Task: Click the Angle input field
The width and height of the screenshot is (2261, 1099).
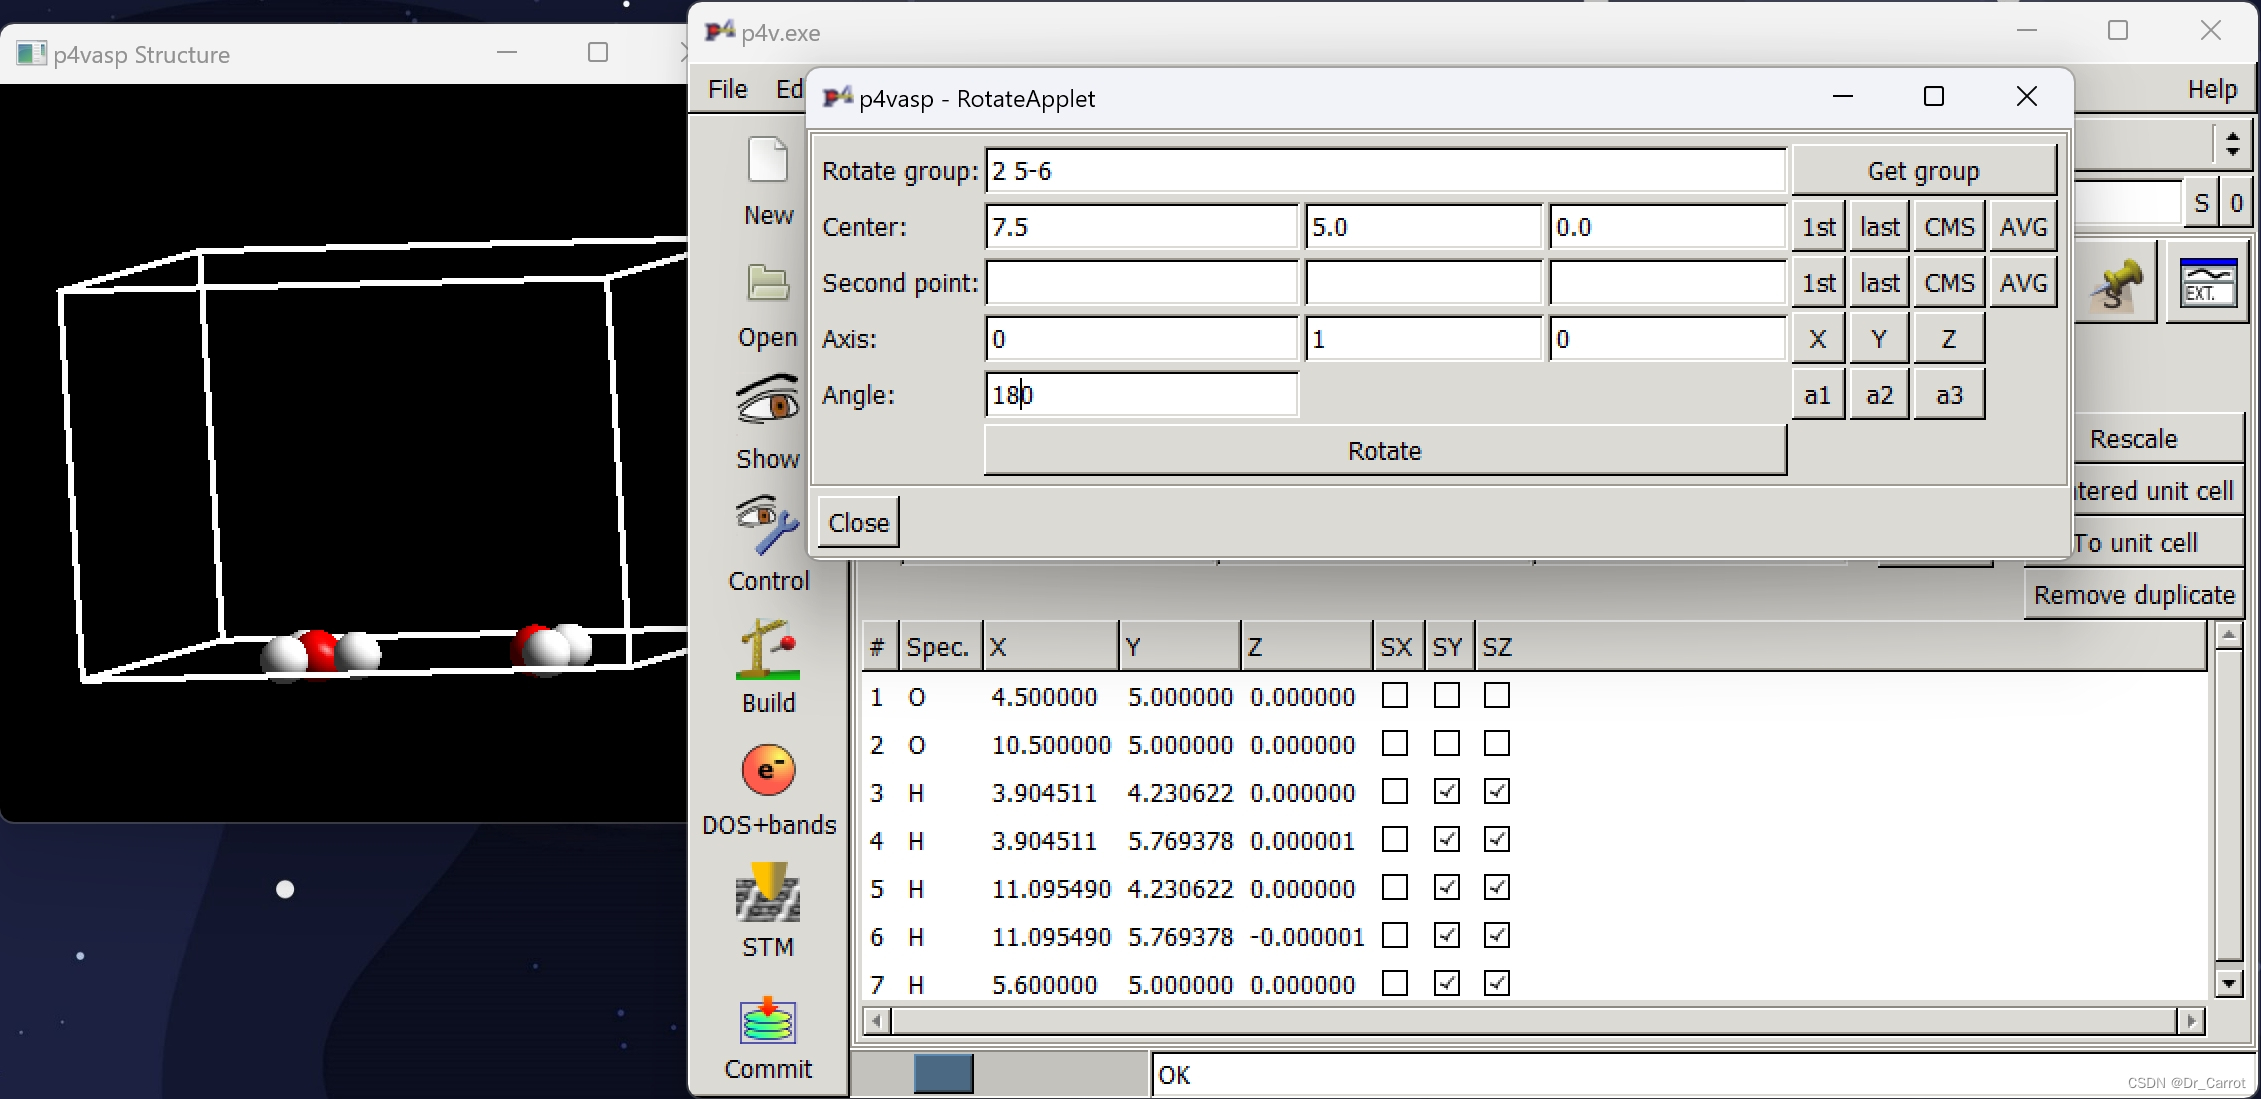Action: tap(1141, 395)
